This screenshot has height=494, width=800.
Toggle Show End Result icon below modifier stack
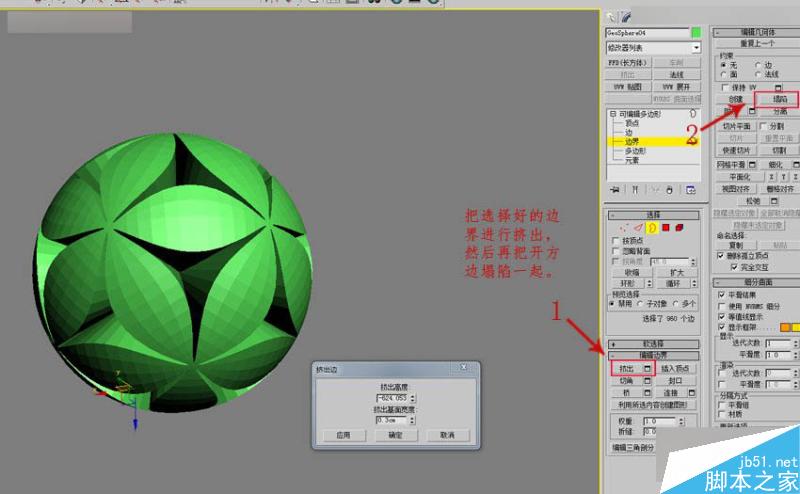(x=635, y=190)
